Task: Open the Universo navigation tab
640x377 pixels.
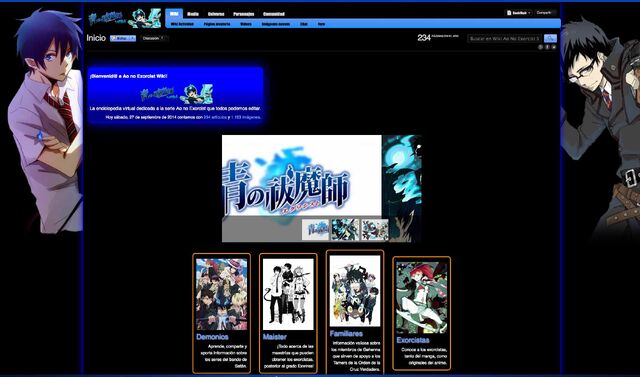Action: tap(216, 14)
